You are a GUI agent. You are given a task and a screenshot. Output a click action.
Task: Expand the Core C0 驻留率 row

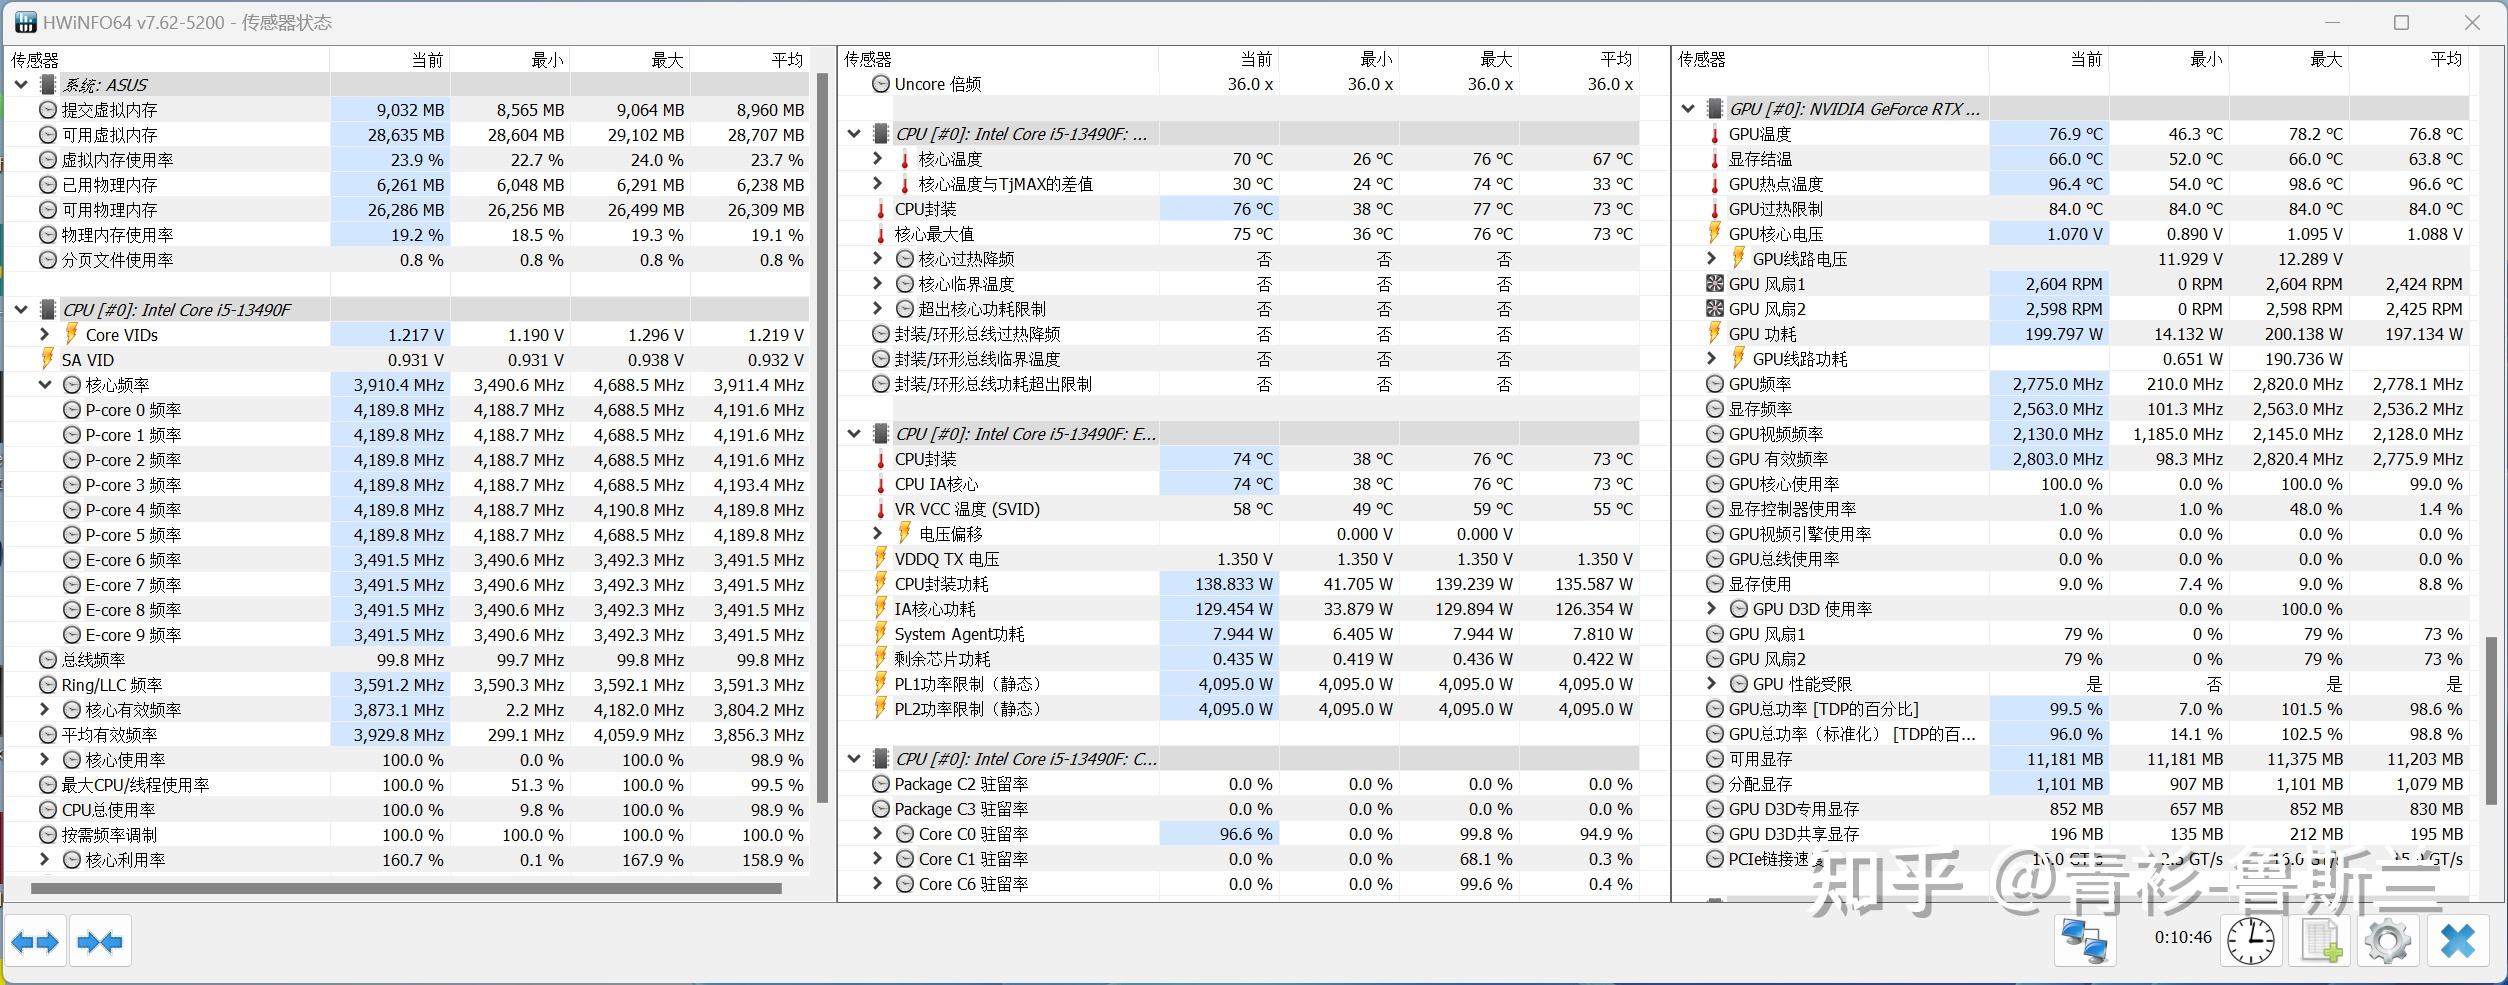coord(877,834)
